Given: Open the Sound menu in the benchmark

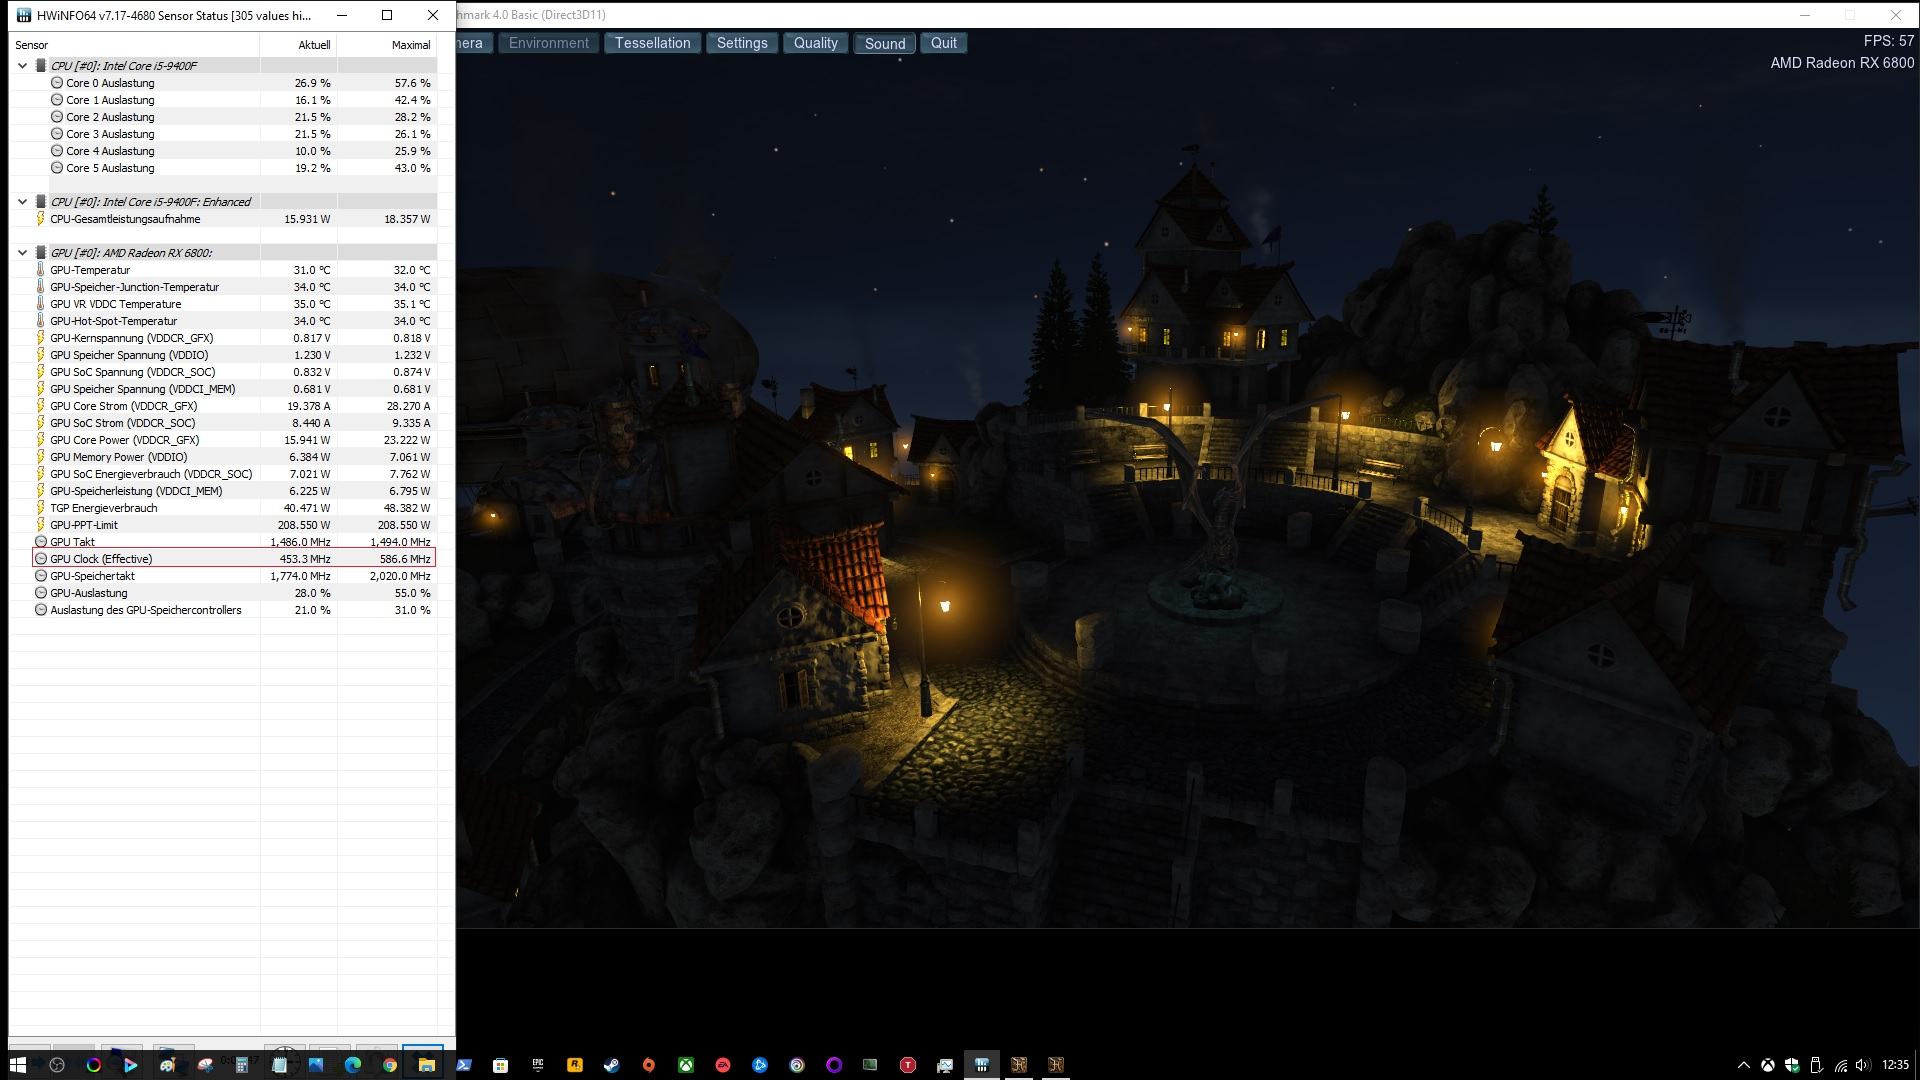Looking at the screenshot, I should tap(884, 43).
